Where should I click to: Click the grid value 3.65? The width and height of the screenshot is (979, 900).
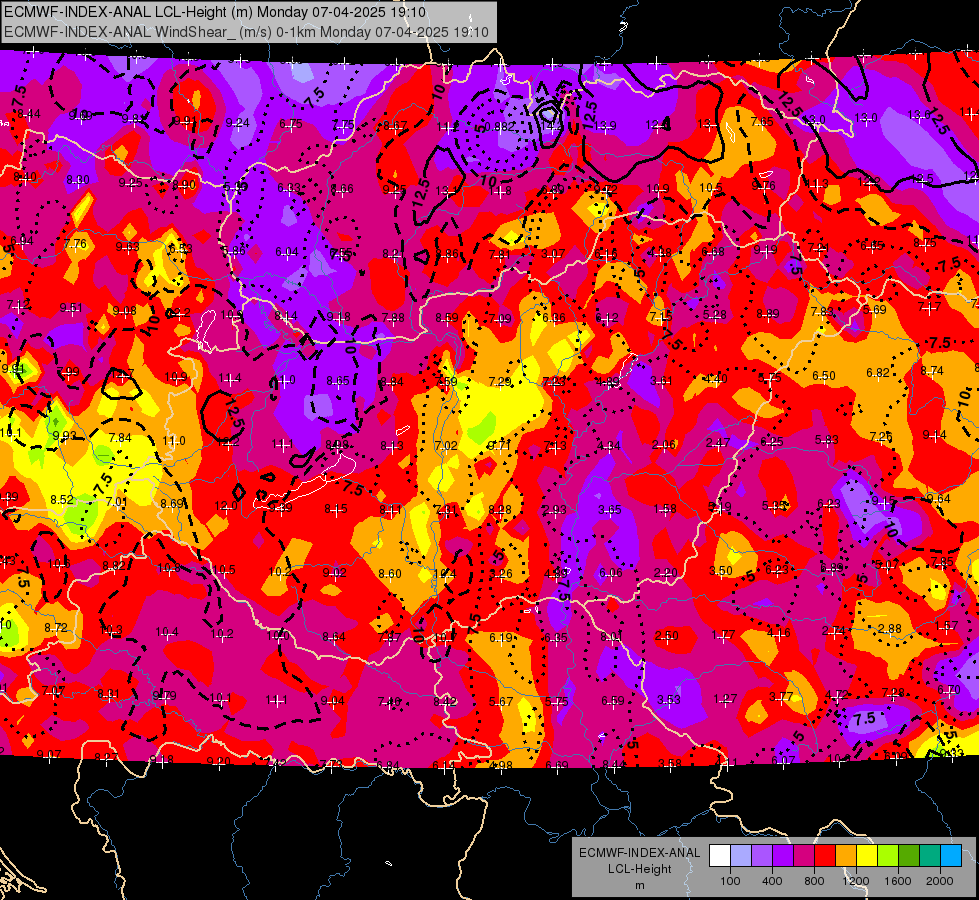coord(609,510)
